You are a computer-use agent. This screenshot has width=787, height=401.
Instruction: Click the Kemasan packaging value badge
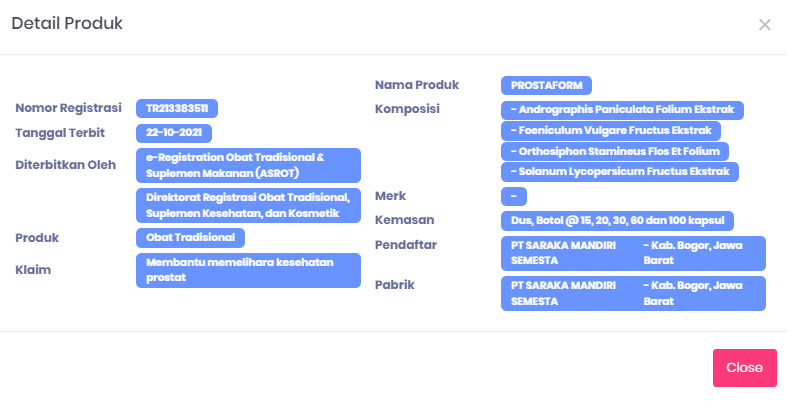(617, 221)
